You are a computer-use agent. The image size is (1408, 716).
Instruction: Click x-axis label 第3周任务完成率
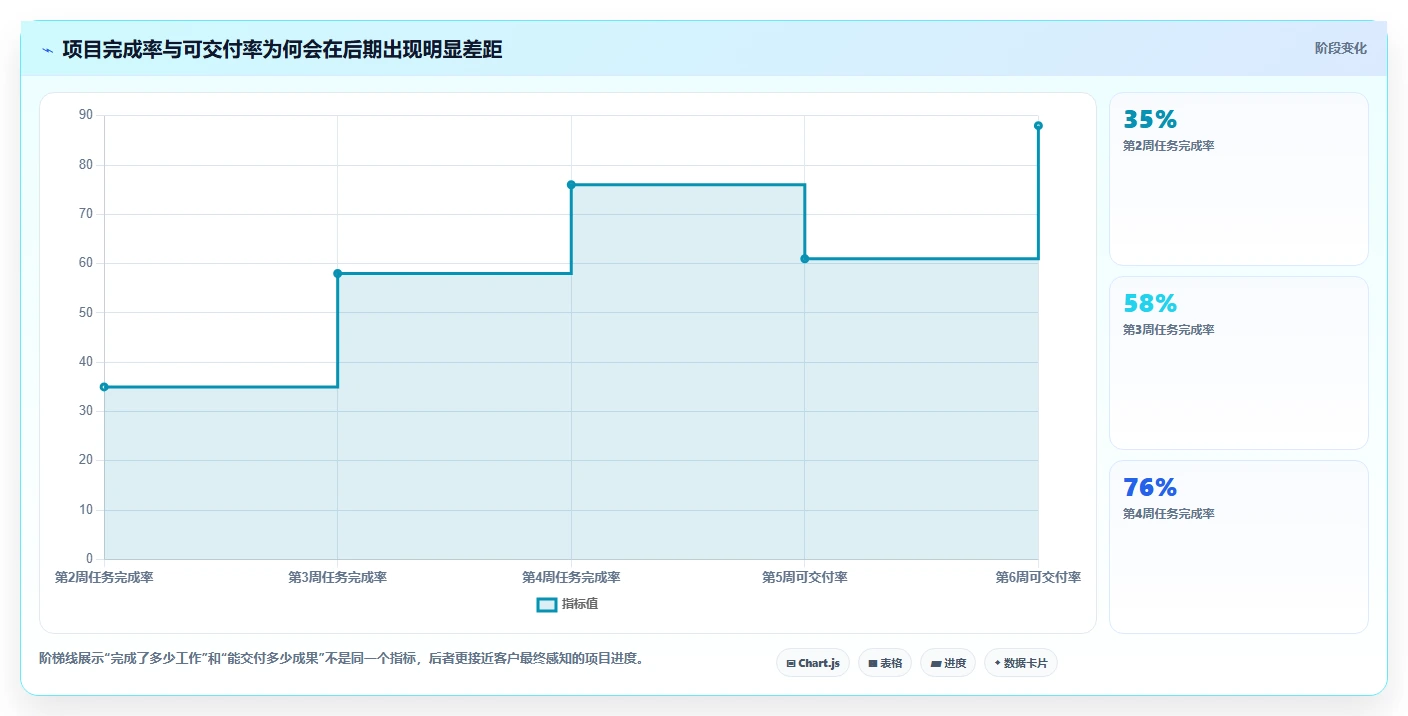pos(338,578)
